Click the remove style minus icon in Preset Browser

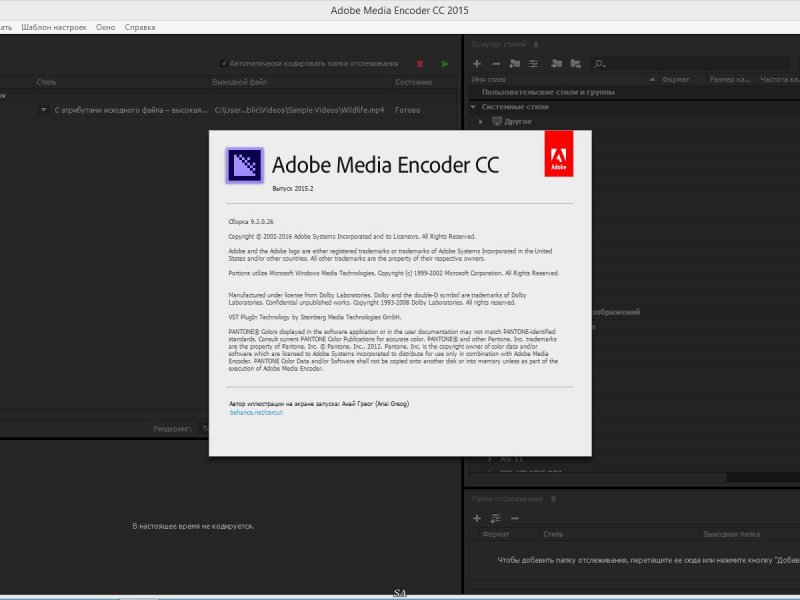pyautogui.click(x=496, y=64)
